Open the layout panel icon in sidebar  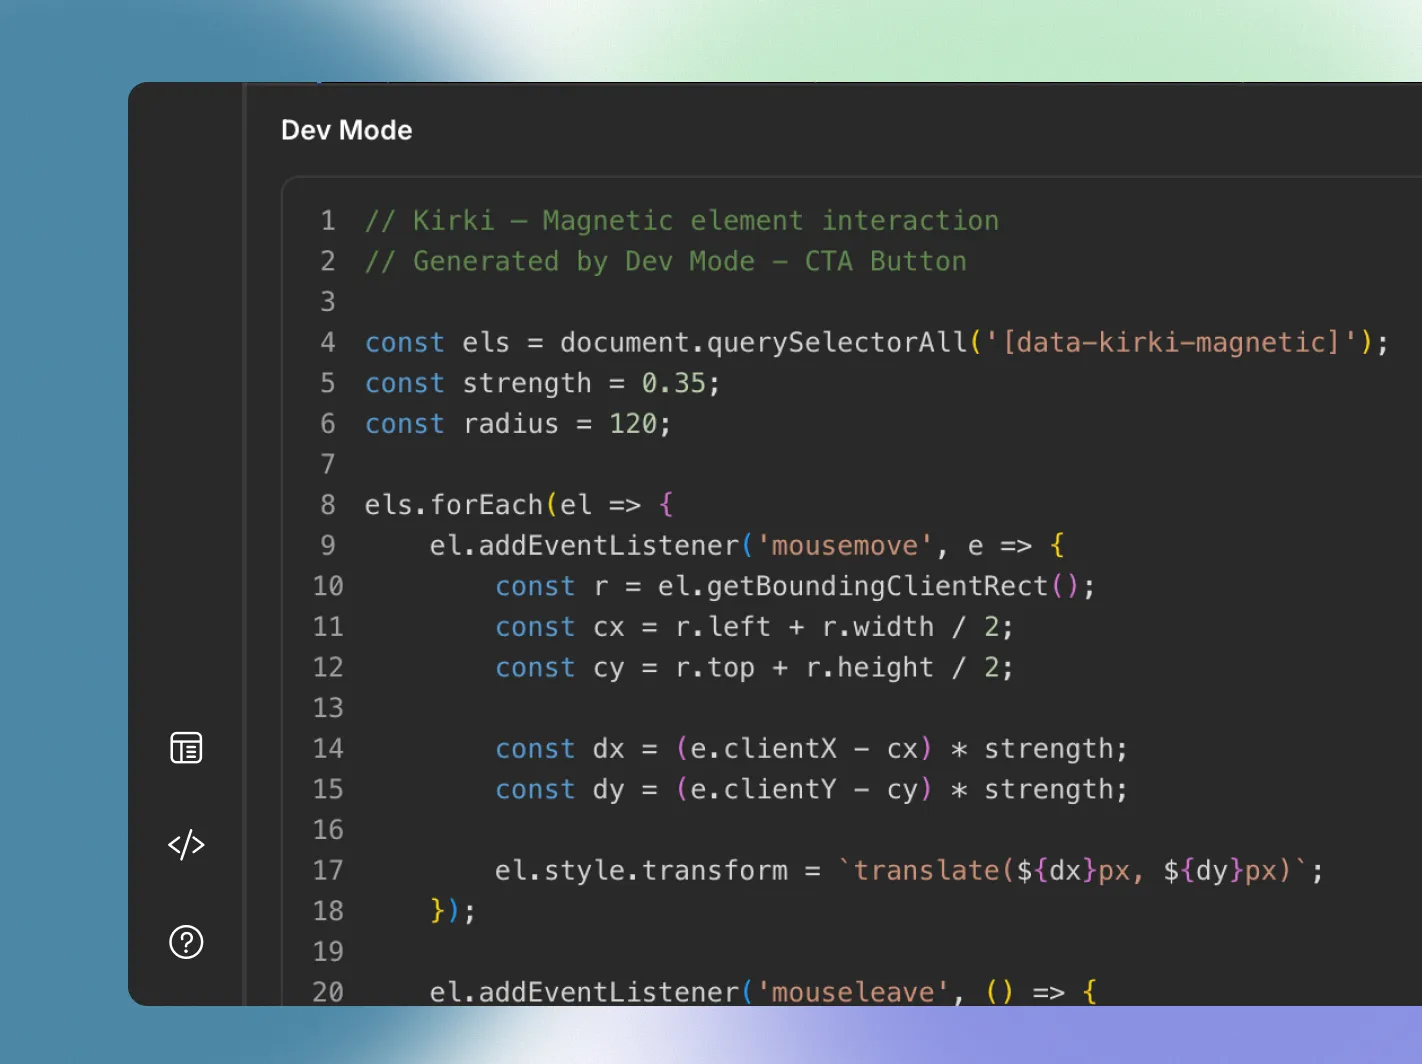coord(186,747)
